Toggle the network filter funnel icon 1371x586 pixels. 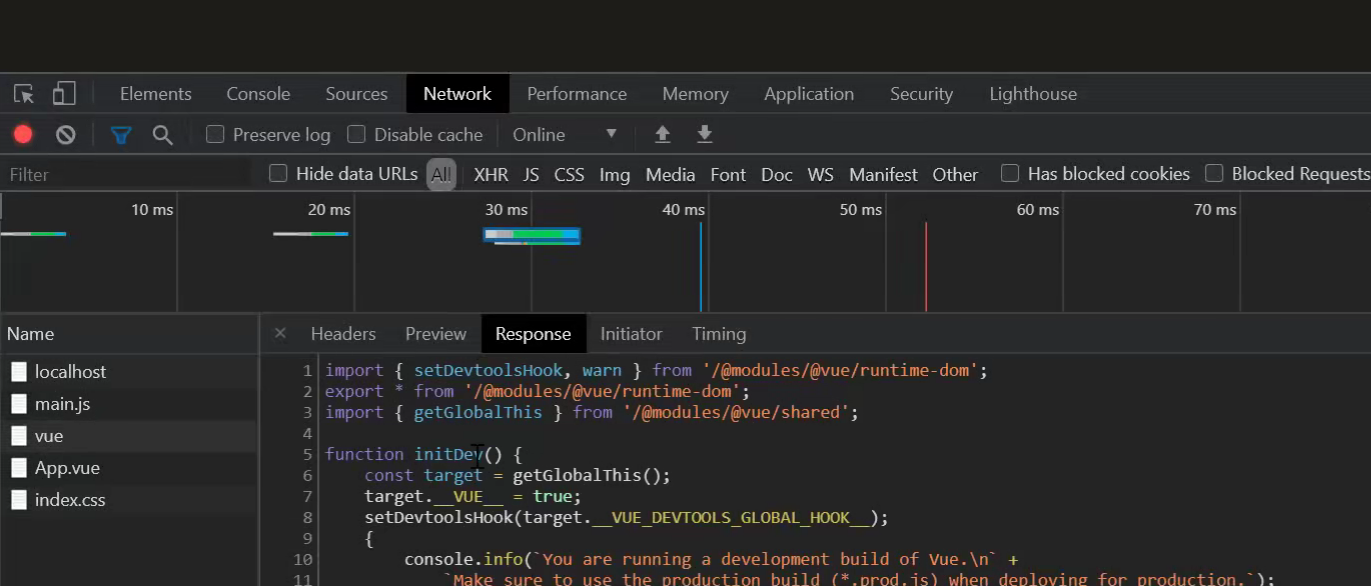coord(121,134)
